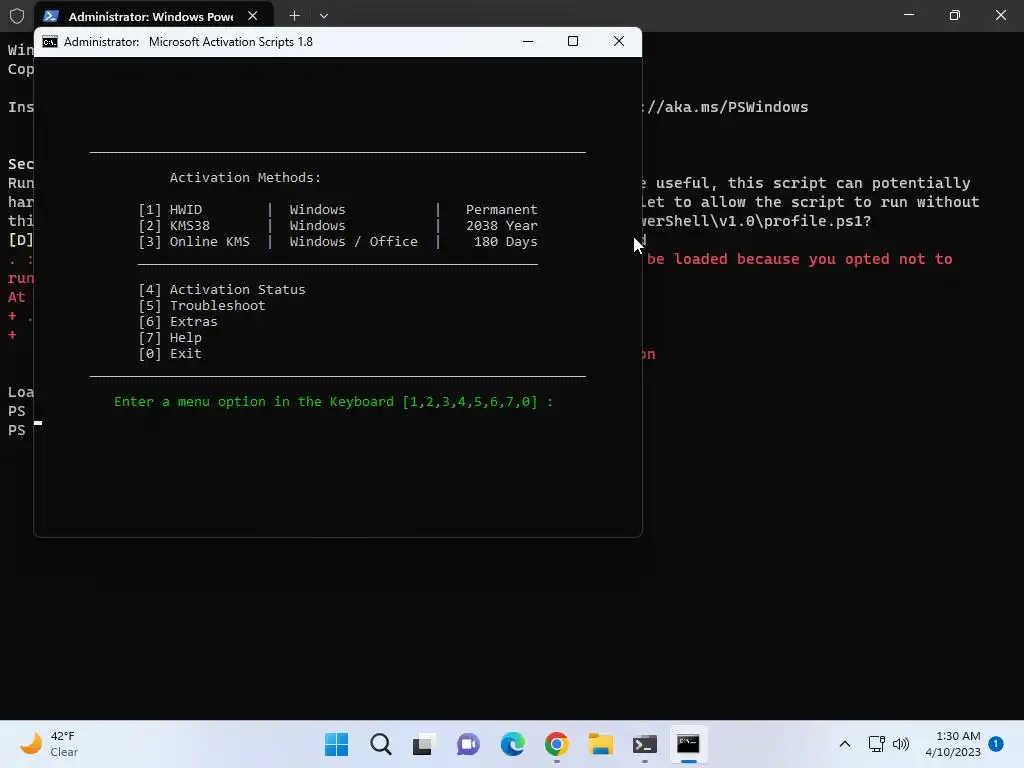Switch to Windows Terminal taskbar icon
1024x768 pixels.
[645, 744]
